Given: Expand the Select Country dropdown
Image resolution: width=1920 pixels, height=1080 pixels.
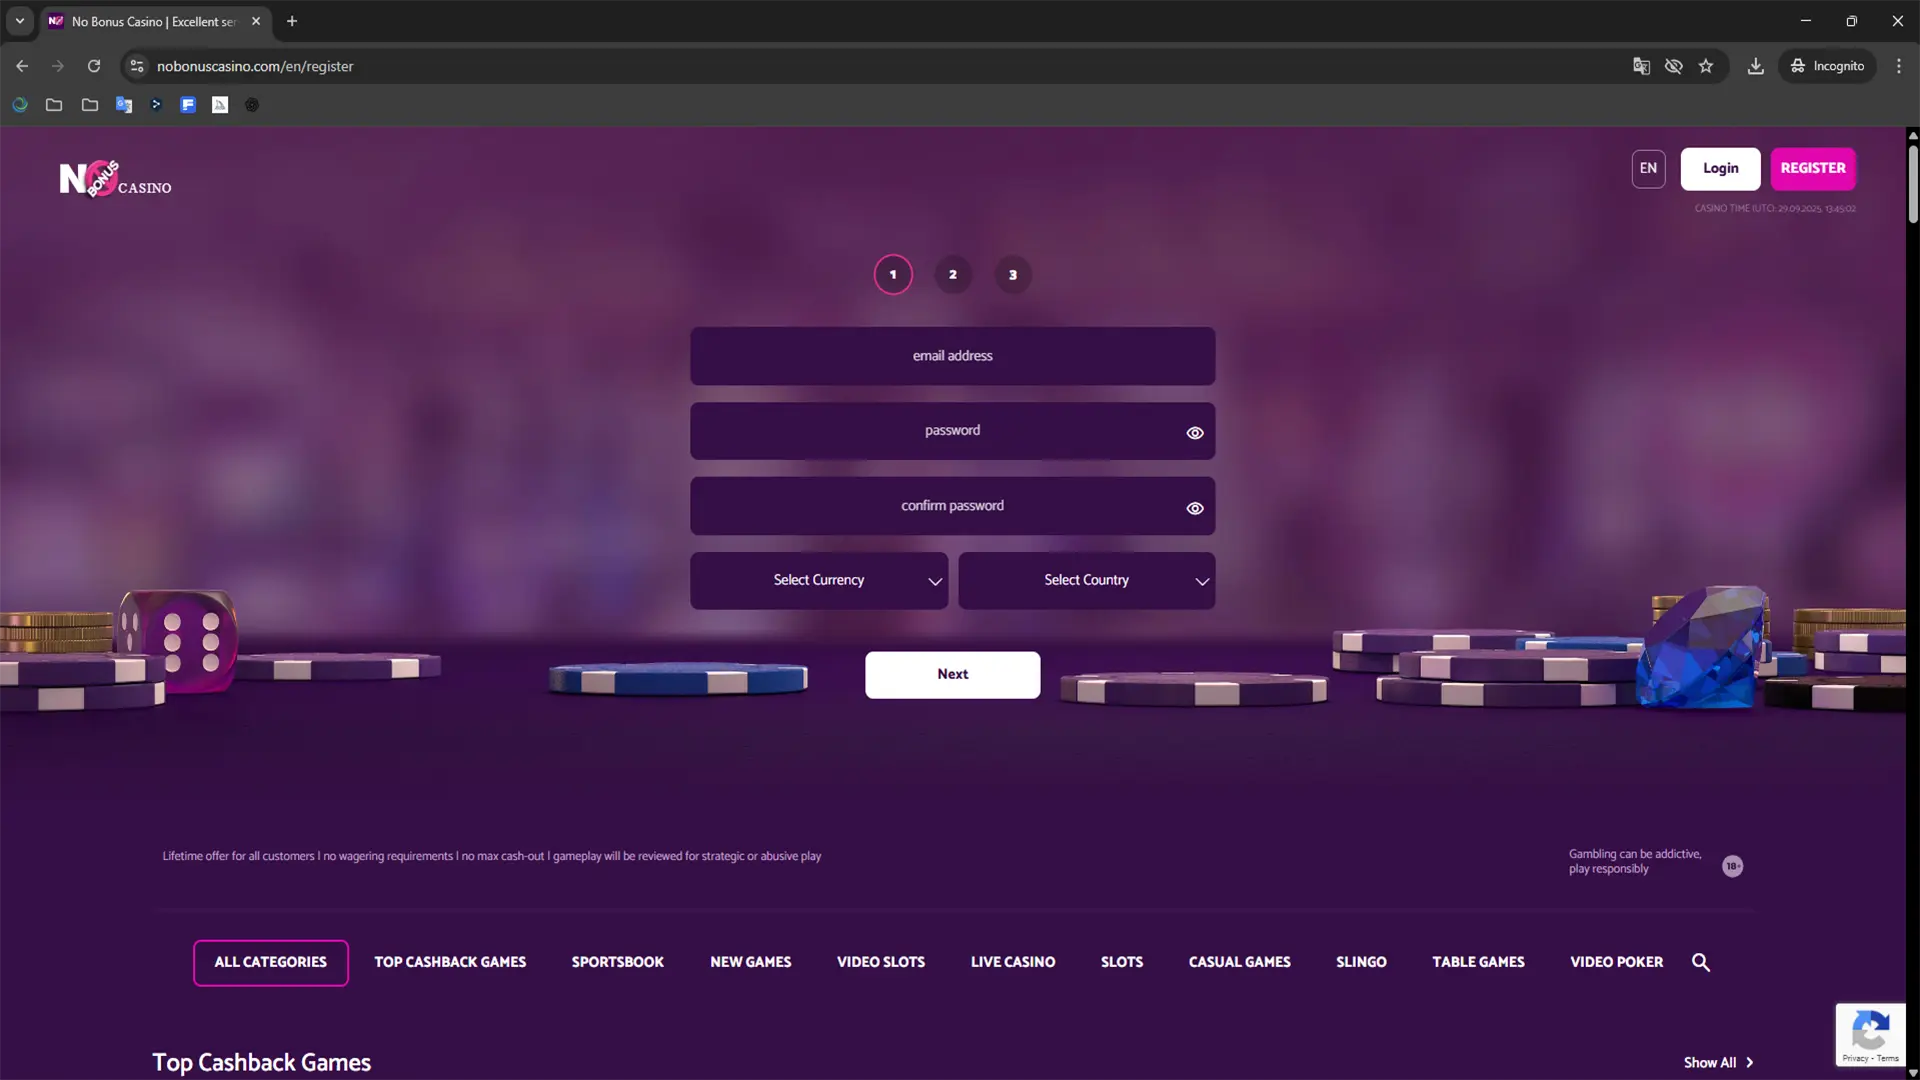Looking at the screenshot, I should 1086,580.
